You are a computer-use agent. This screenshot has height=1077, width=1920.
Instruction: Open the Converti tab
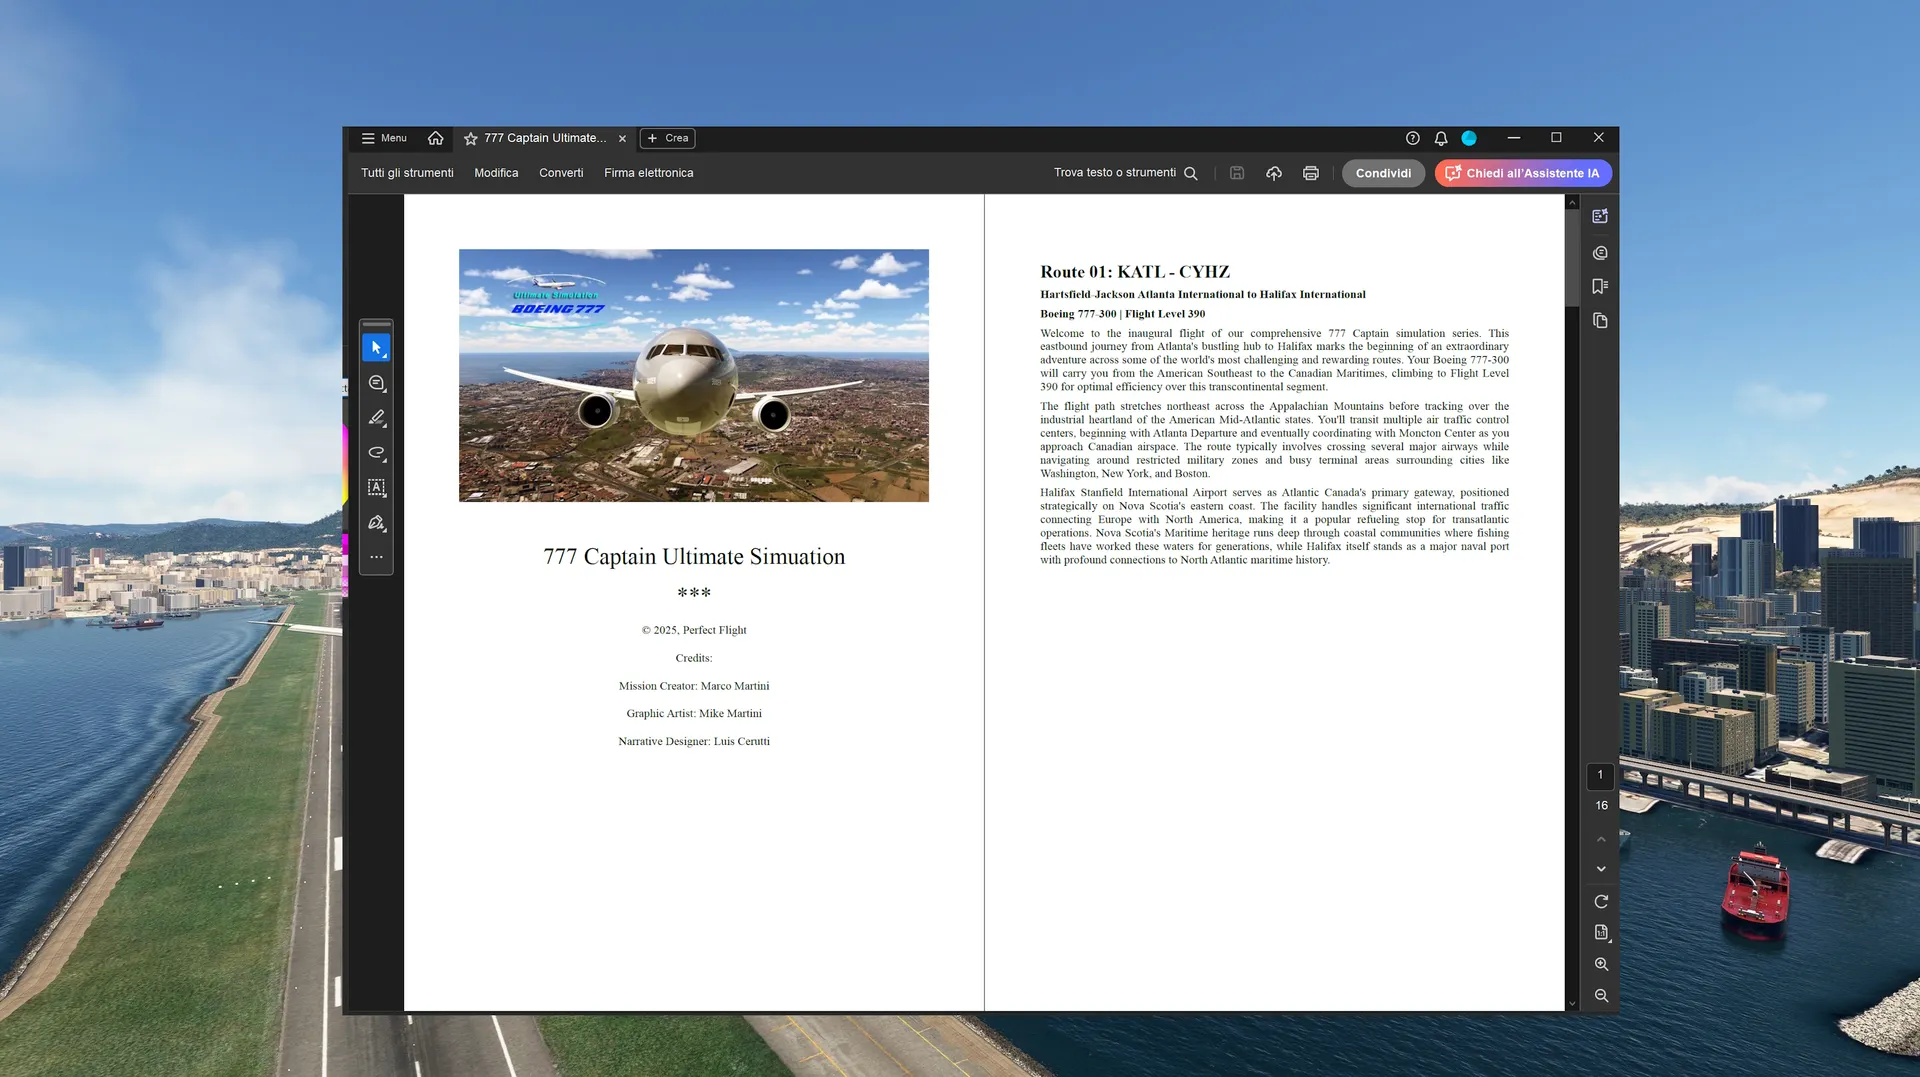pos(561,173)
